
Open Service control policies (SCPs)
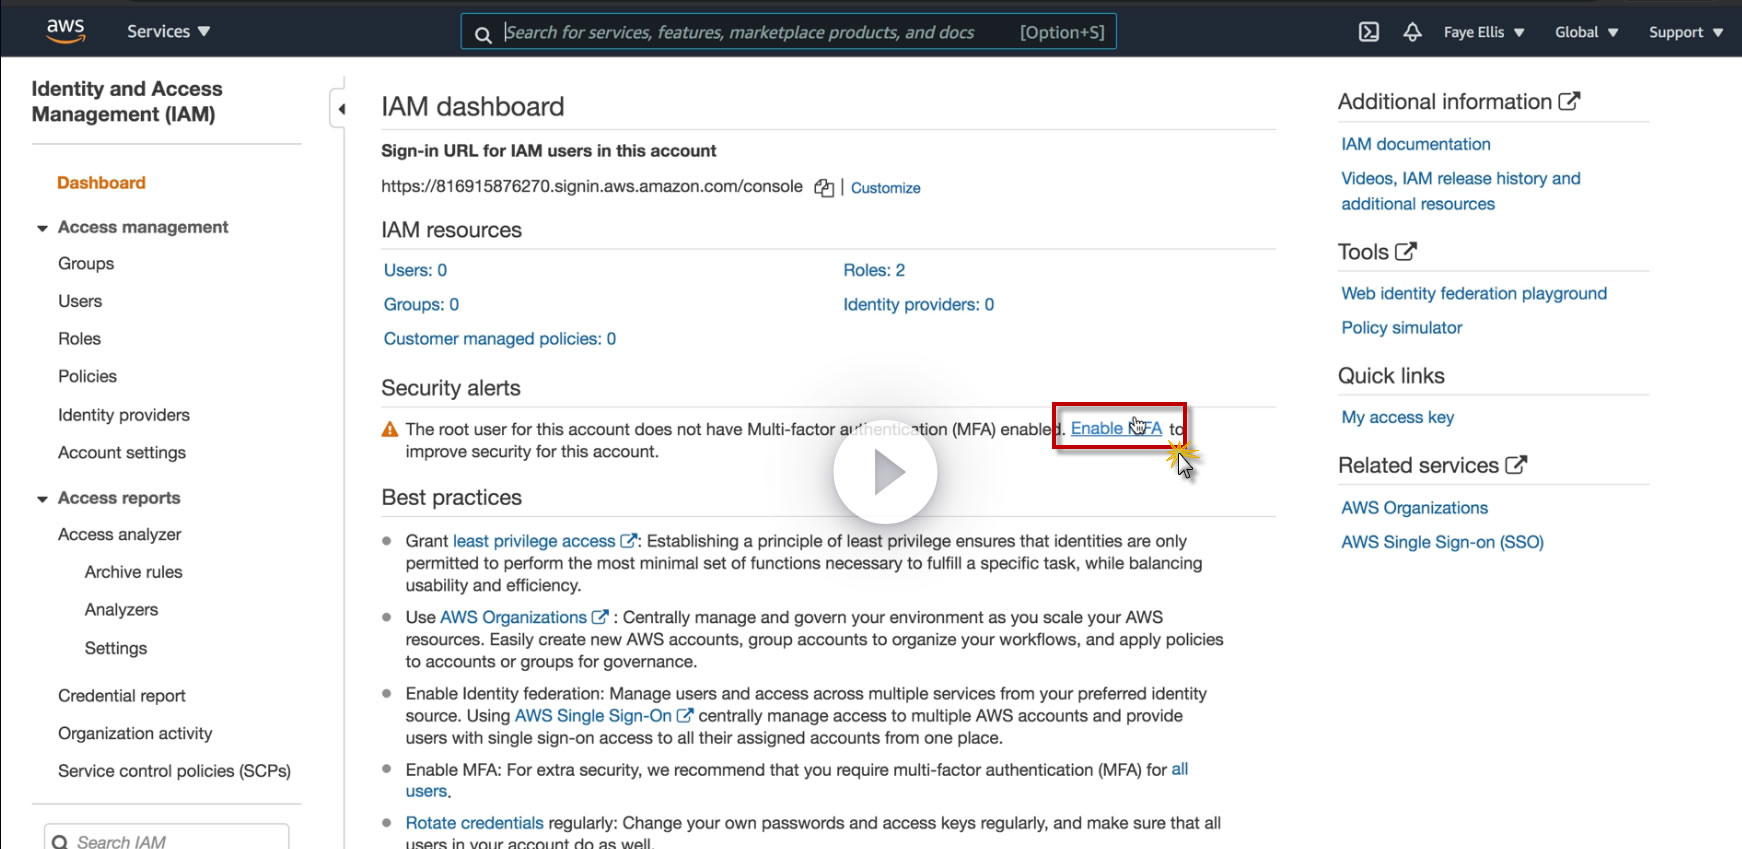point(174,771)
